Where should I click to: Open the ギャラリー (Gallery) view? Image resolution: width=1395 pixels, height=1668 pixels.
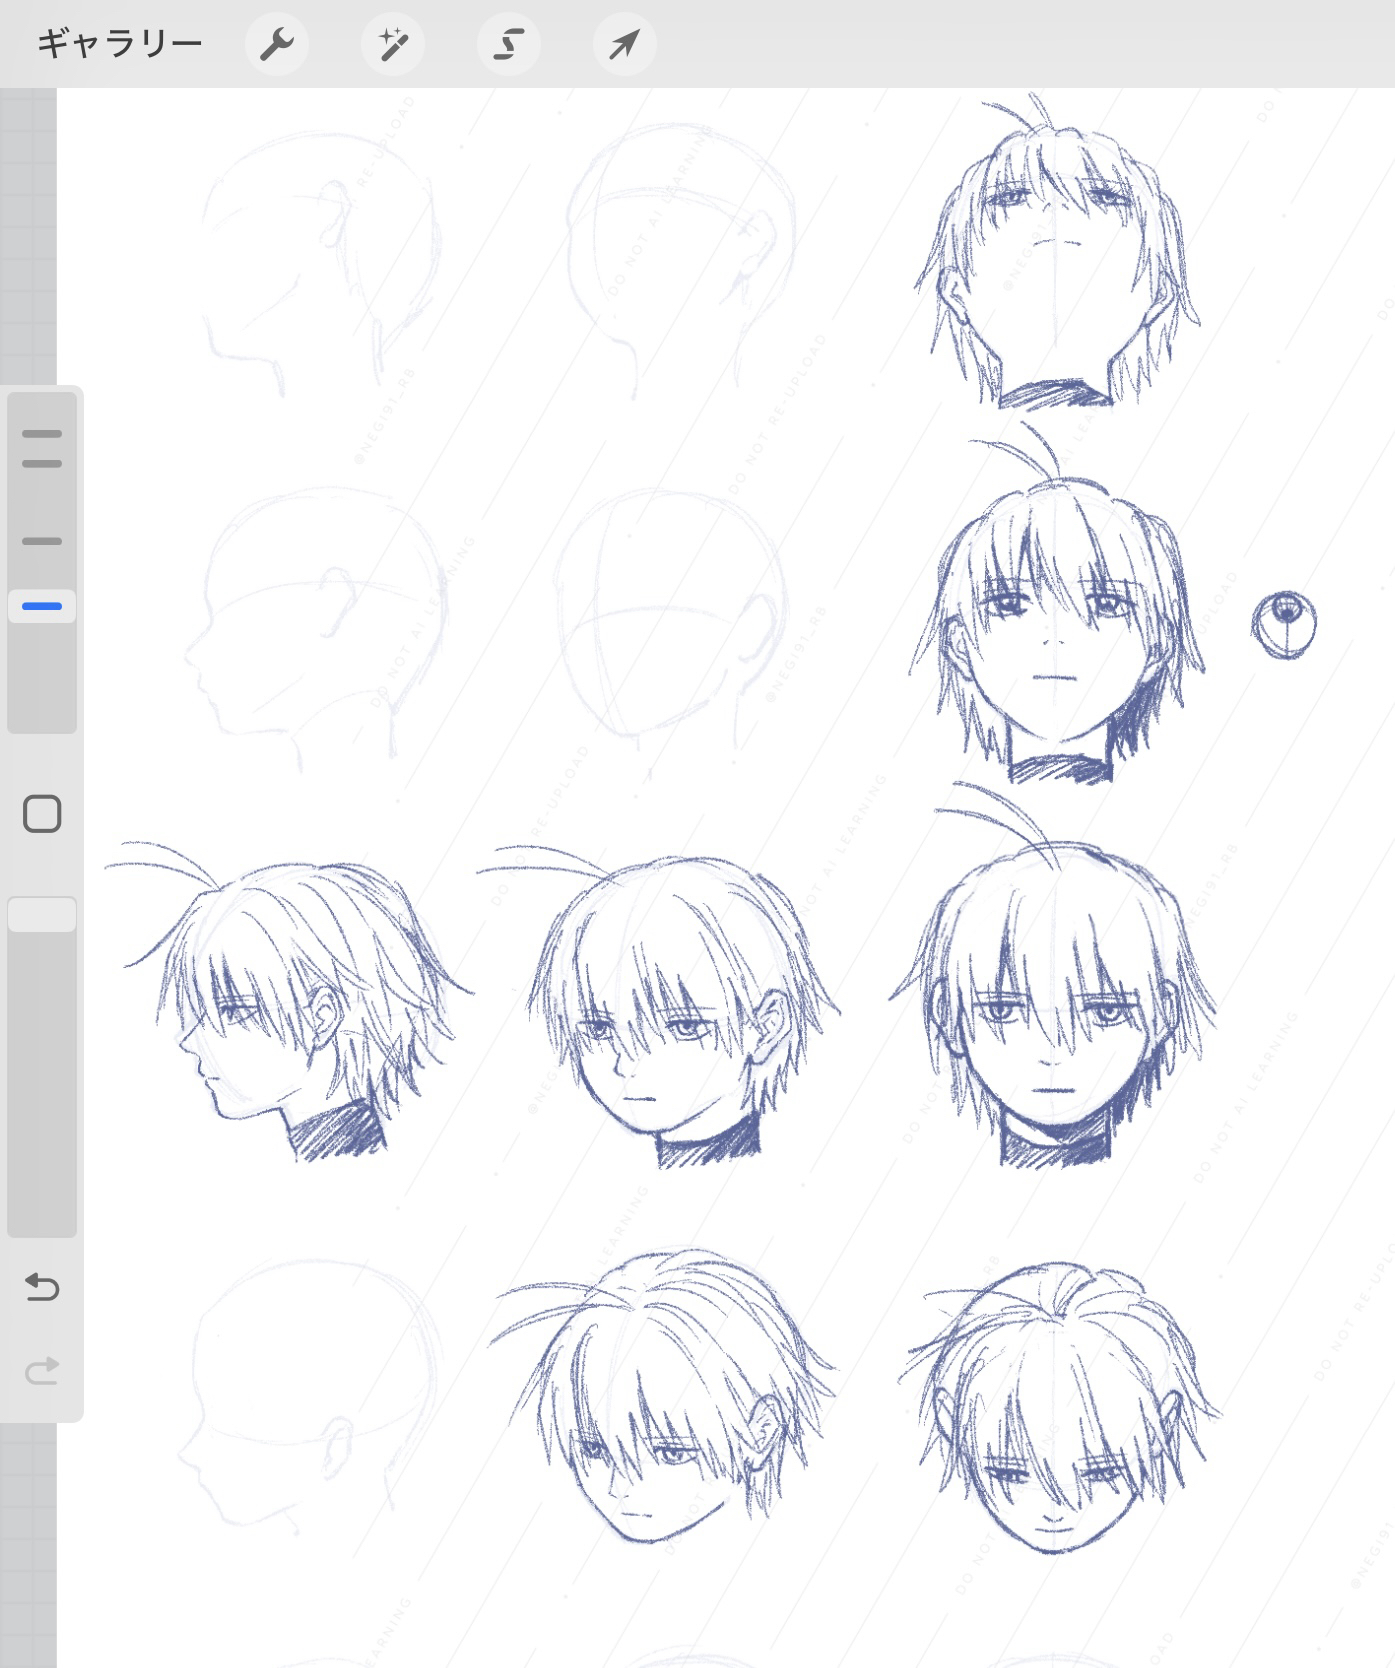pos(119,44)
